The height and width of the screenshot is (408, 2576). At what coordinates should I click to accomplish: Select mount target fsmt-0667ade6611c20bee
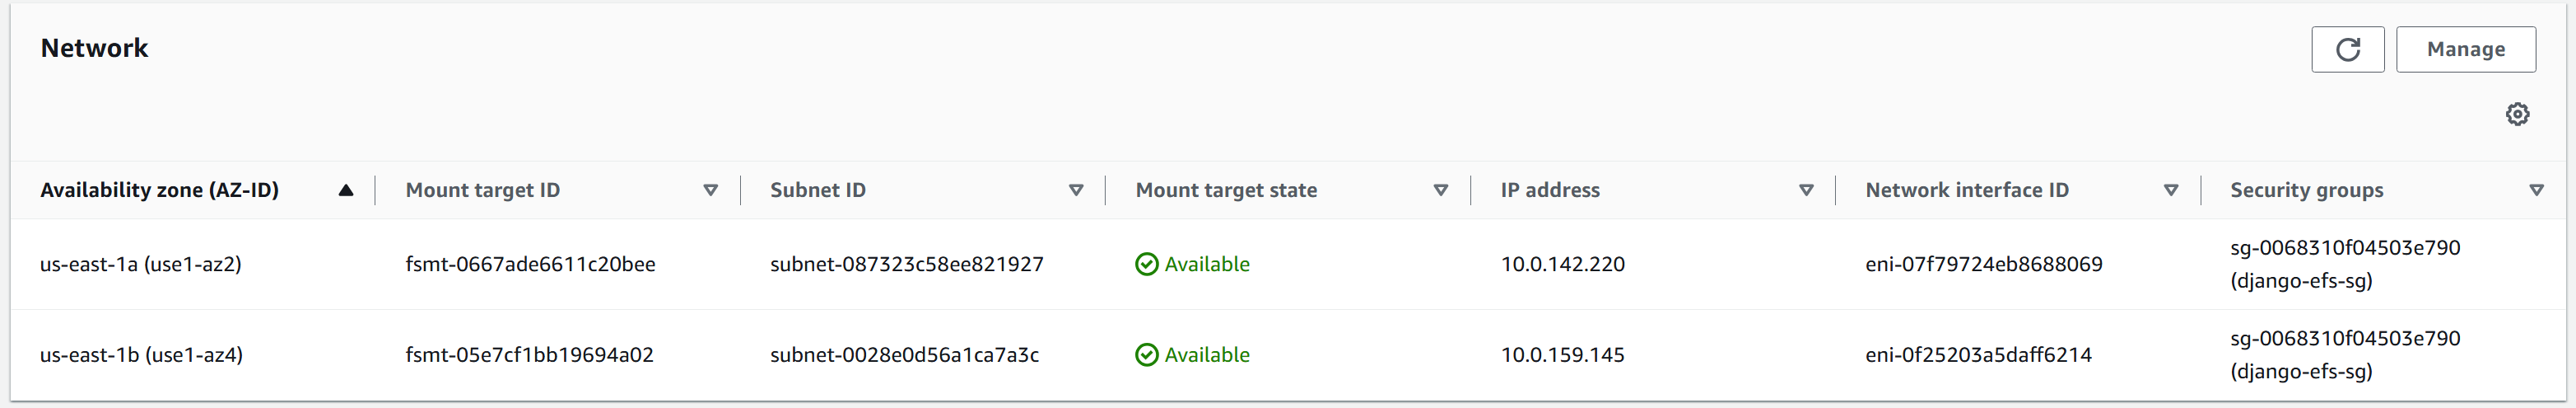point(530,264)
